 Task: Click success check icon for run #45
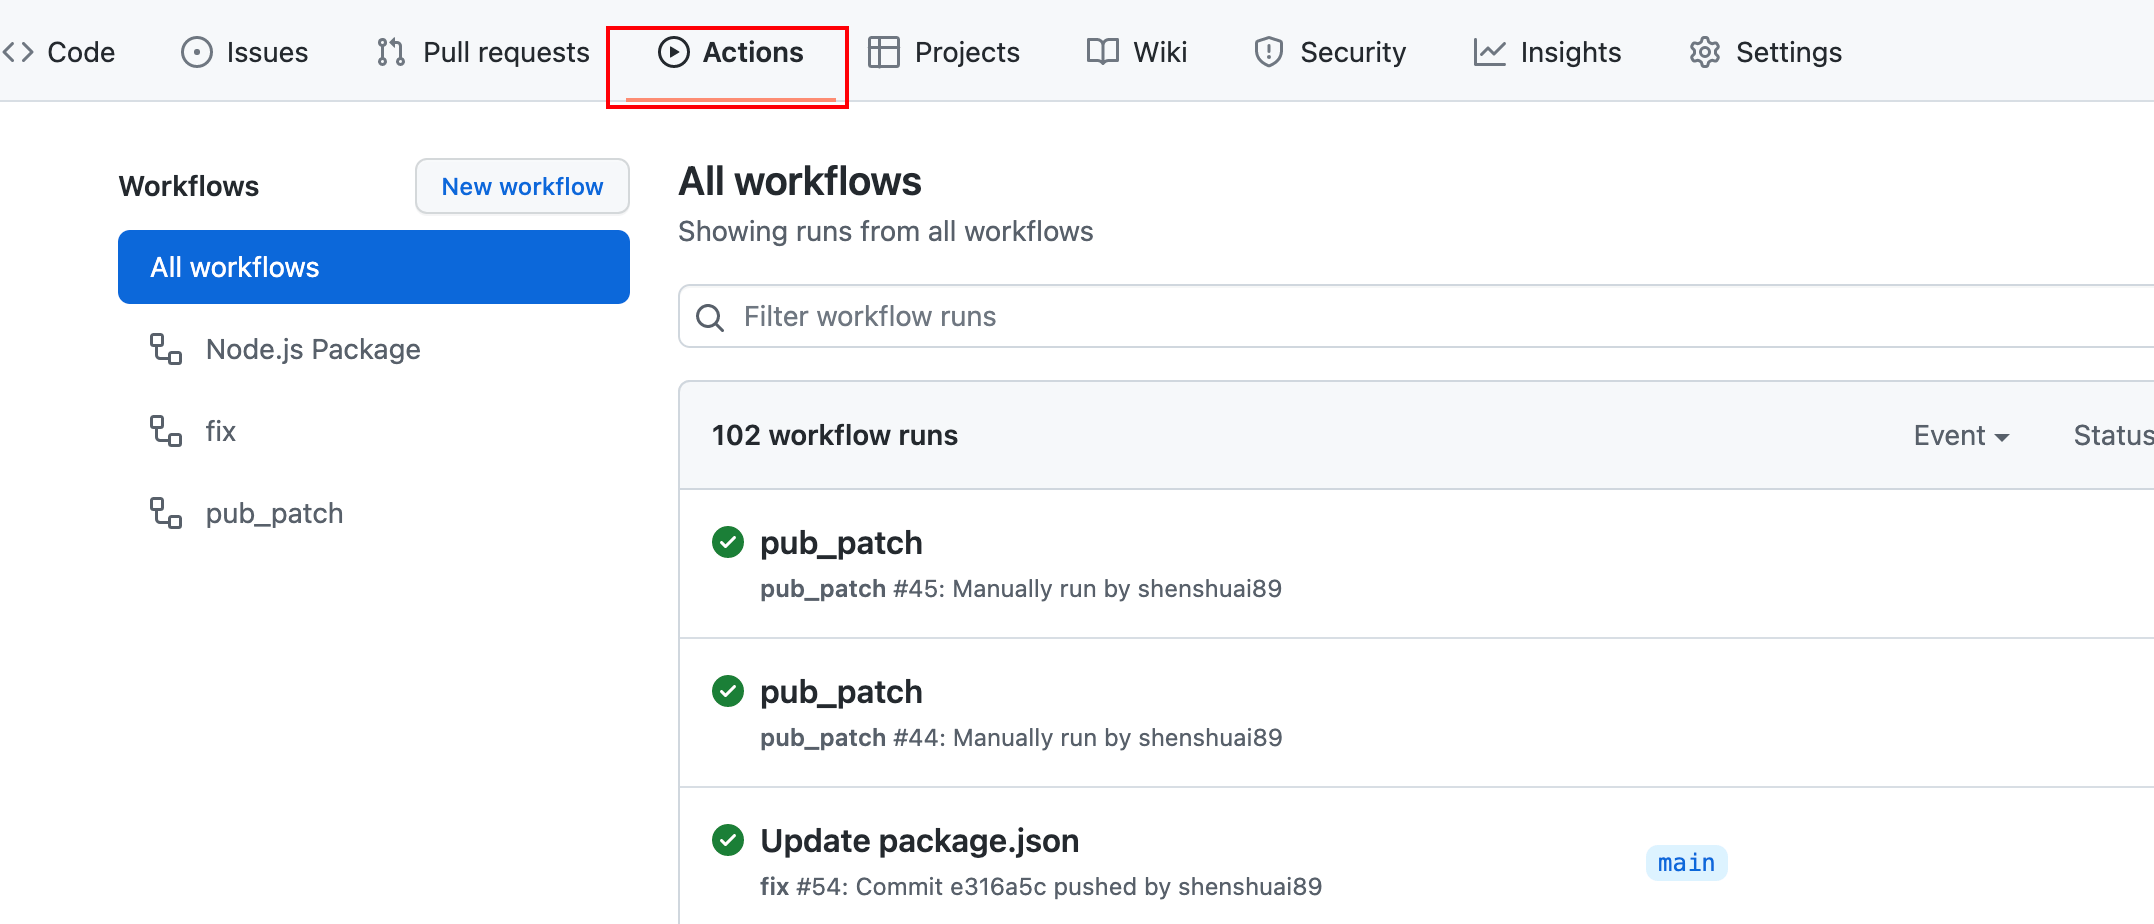pyautogui.click(x=728, y=542)
